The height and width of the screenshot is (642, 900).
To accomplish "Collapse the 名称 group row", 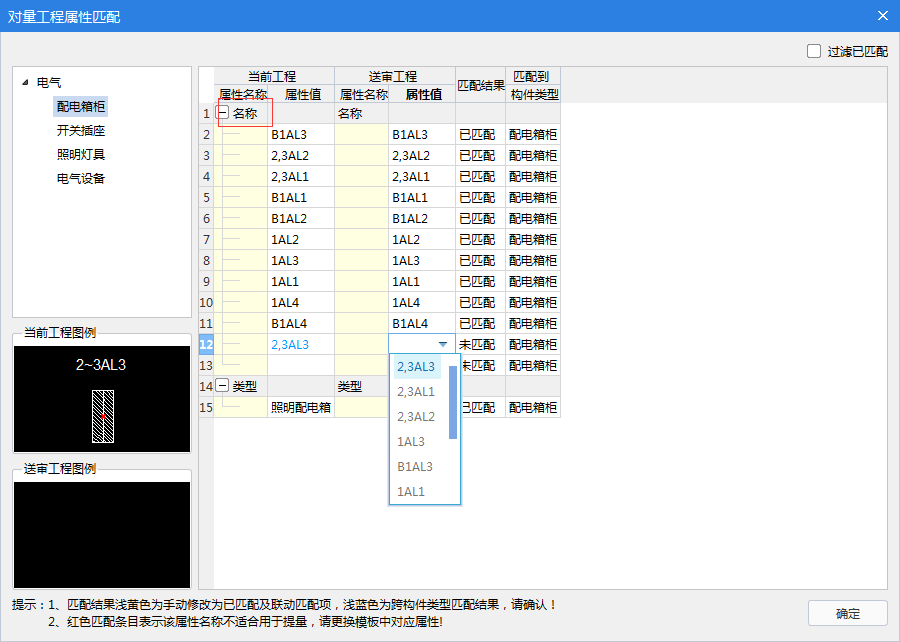I will (223, 114).
